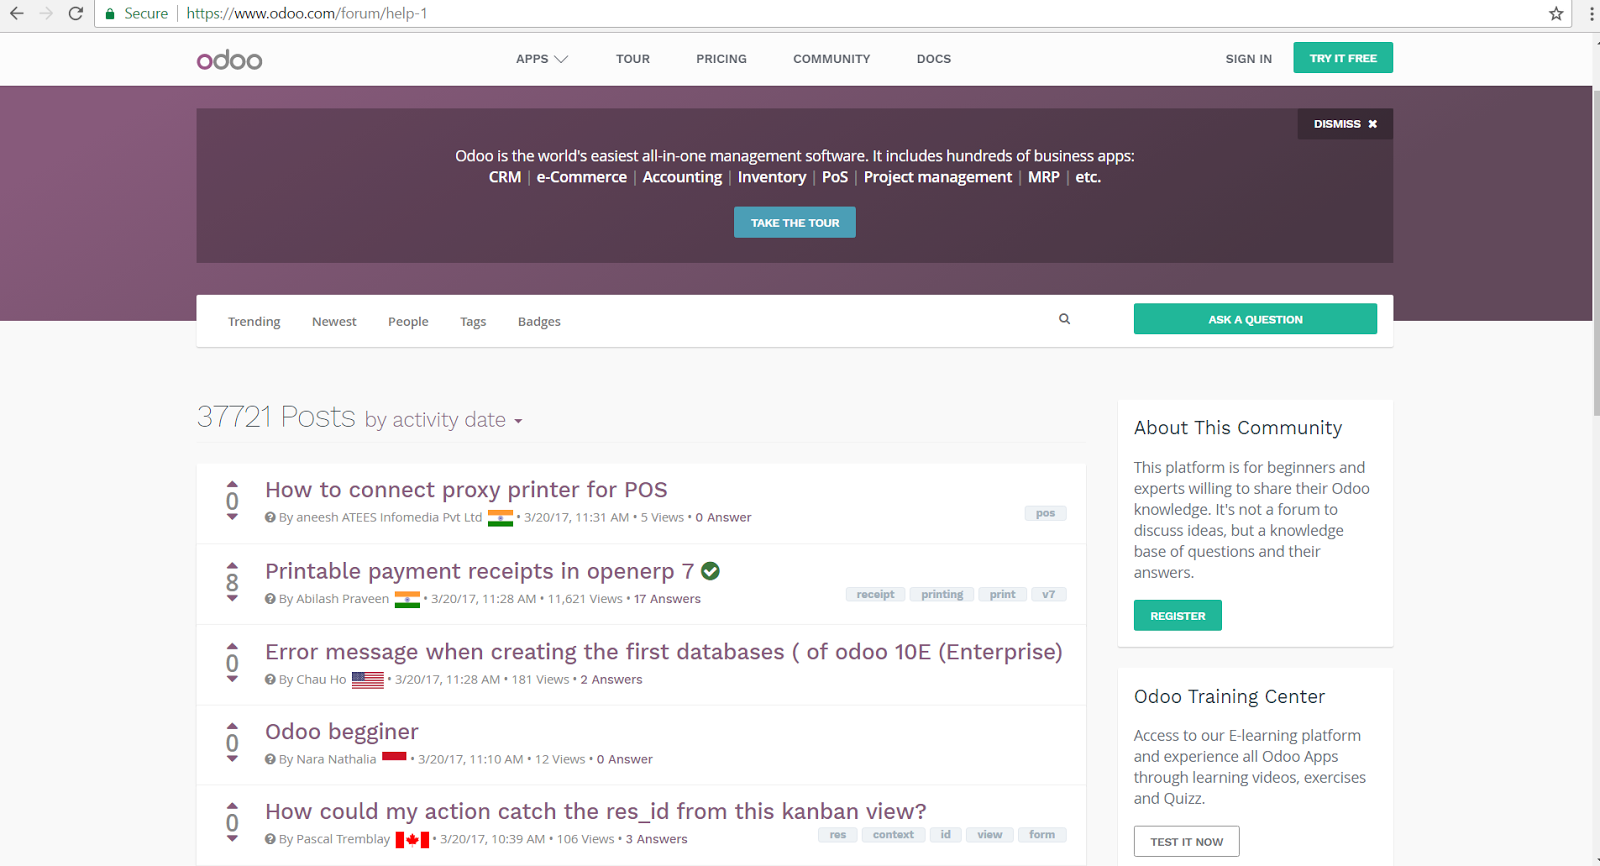Upvote 'How to connect proxy printer for POS'
The width and height of the screenshot is (1600, 866).
click(x=232, y=484)
